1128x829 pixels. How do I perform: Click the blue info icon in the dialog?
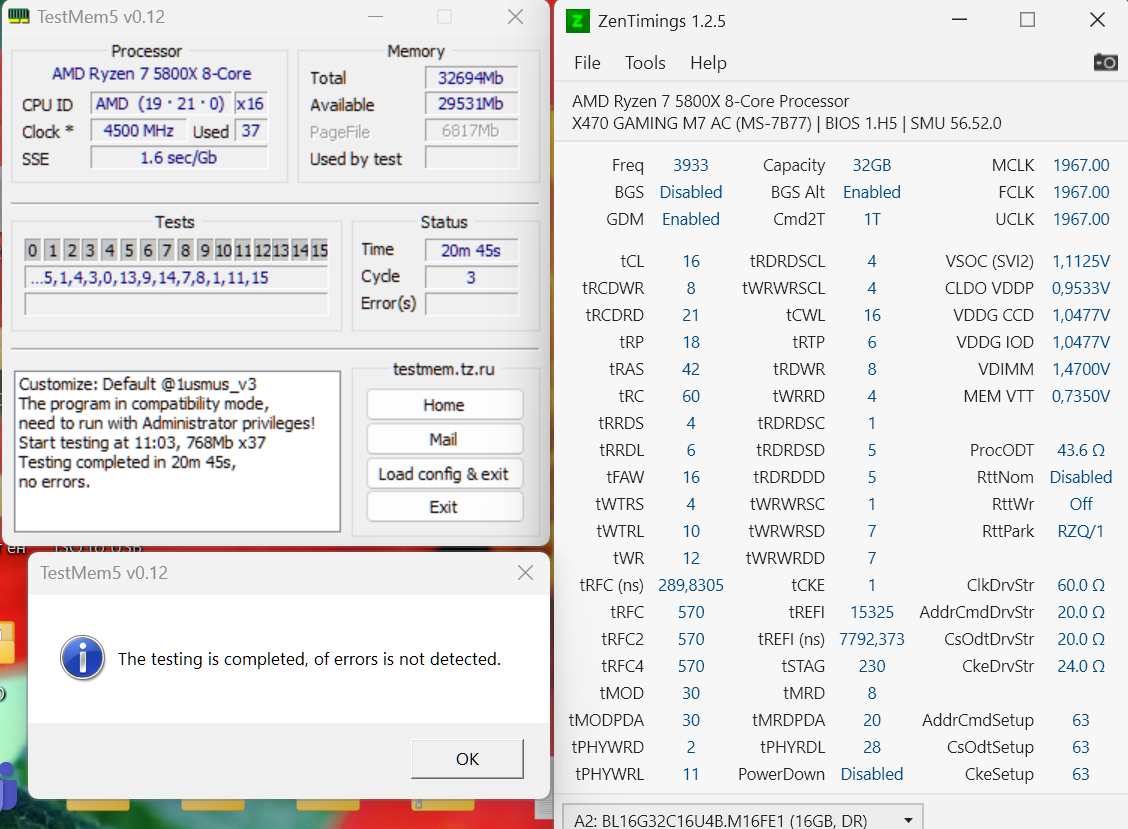tap(83, 658)
